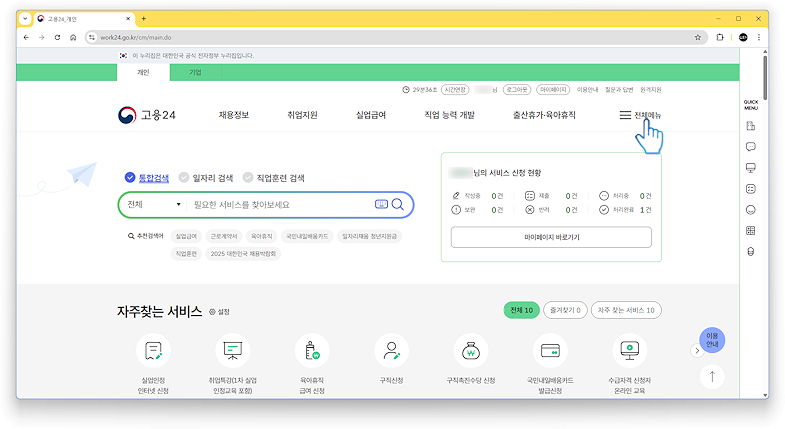The image size is (785, 429).
Task: Click keyword 일자리채움 청년지원금
Action: [x=369, y=236]
